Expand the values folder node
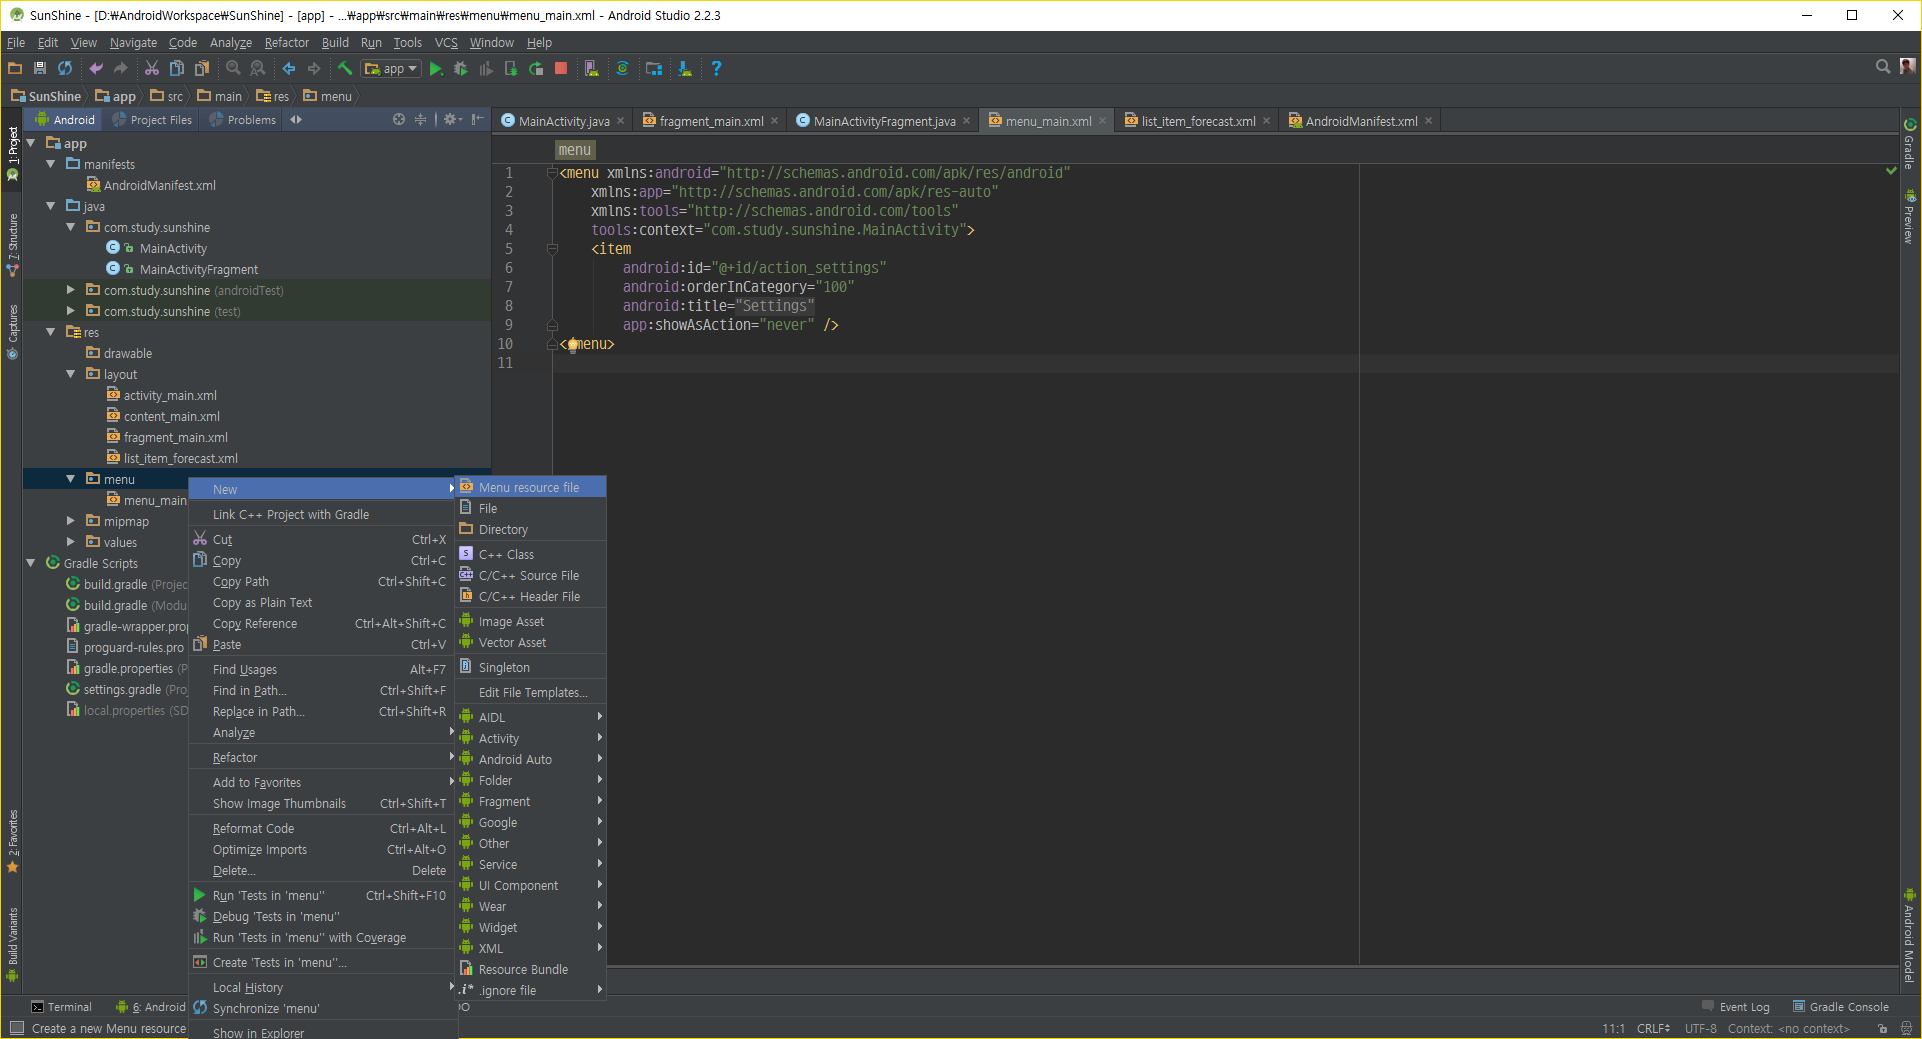 point(71,542)
